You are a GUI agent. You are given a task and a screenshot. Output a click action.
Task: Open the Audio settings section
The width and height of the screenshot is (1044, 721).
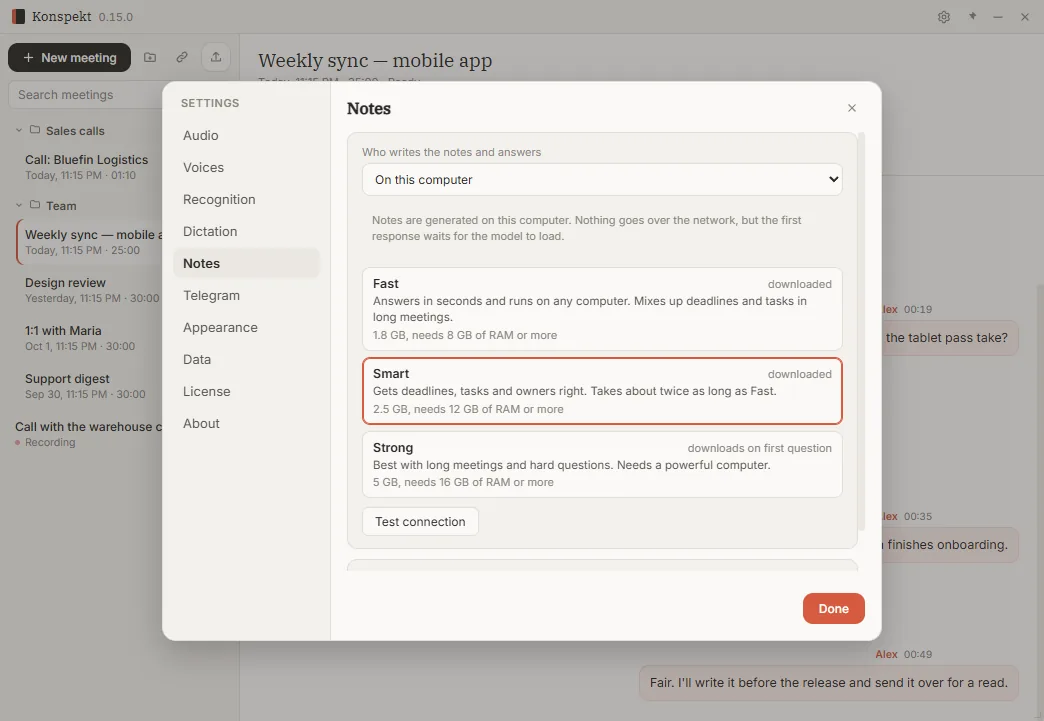coord(246,135)
